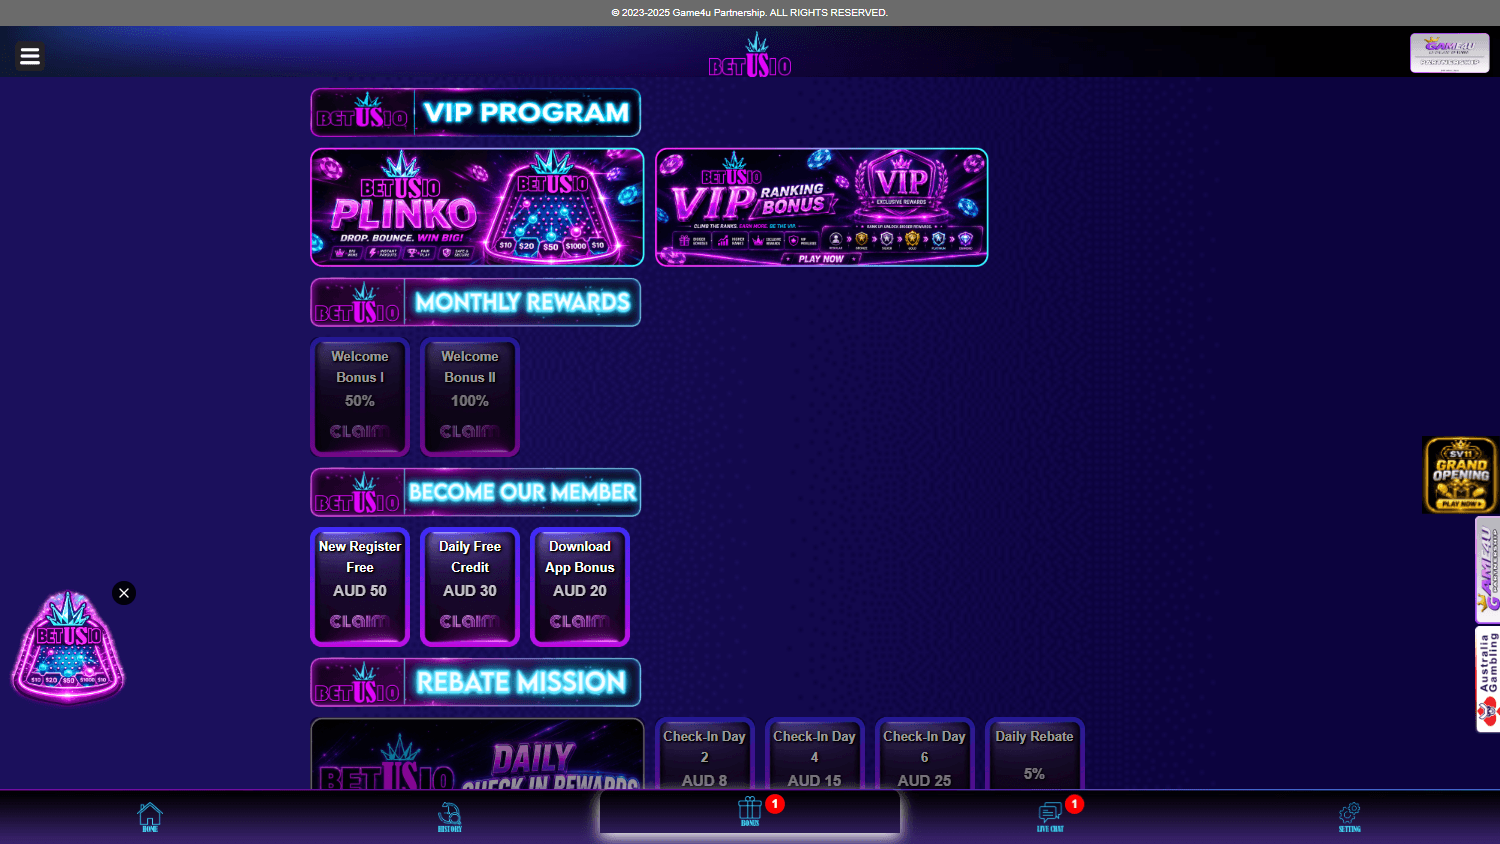Image resolution: width=1500 pixels, height=844 pixels.
Task: Click the MONTHLY REWARDS header banner
Action: pos(476,302)
